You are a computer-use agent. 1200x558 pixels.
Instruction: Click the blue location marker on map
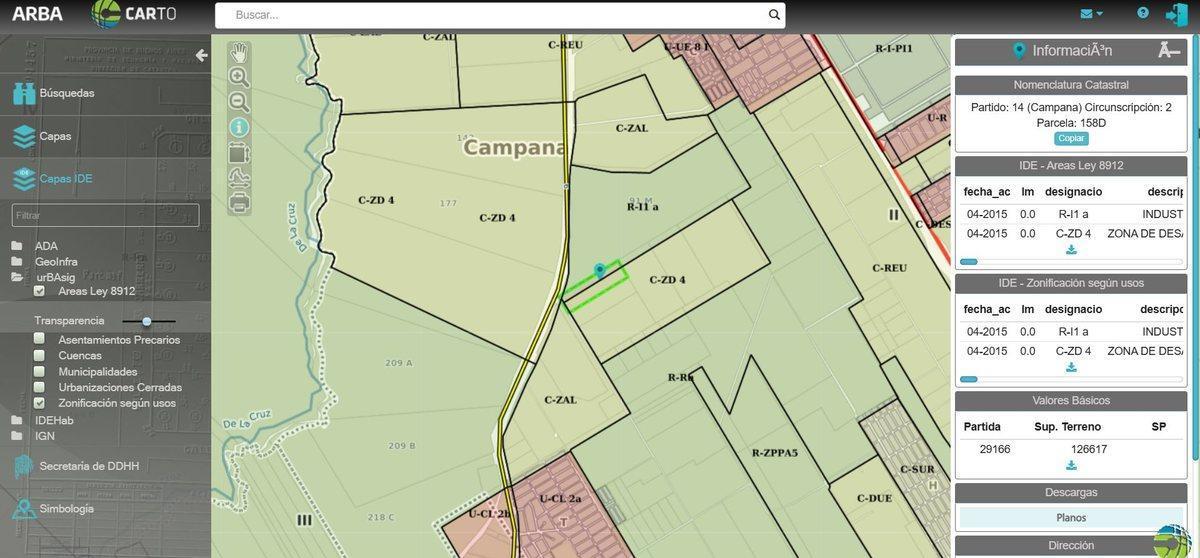tap(600, 271)
